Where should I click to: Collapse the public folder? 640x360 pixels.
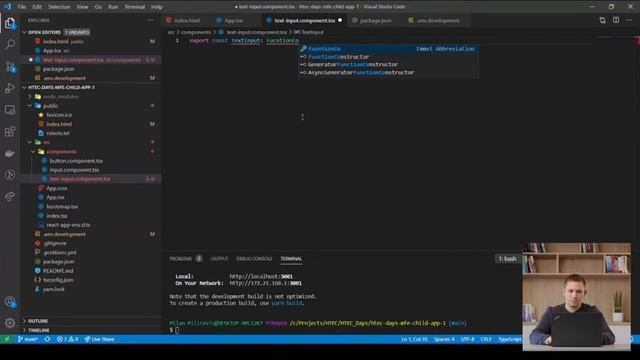91,106
